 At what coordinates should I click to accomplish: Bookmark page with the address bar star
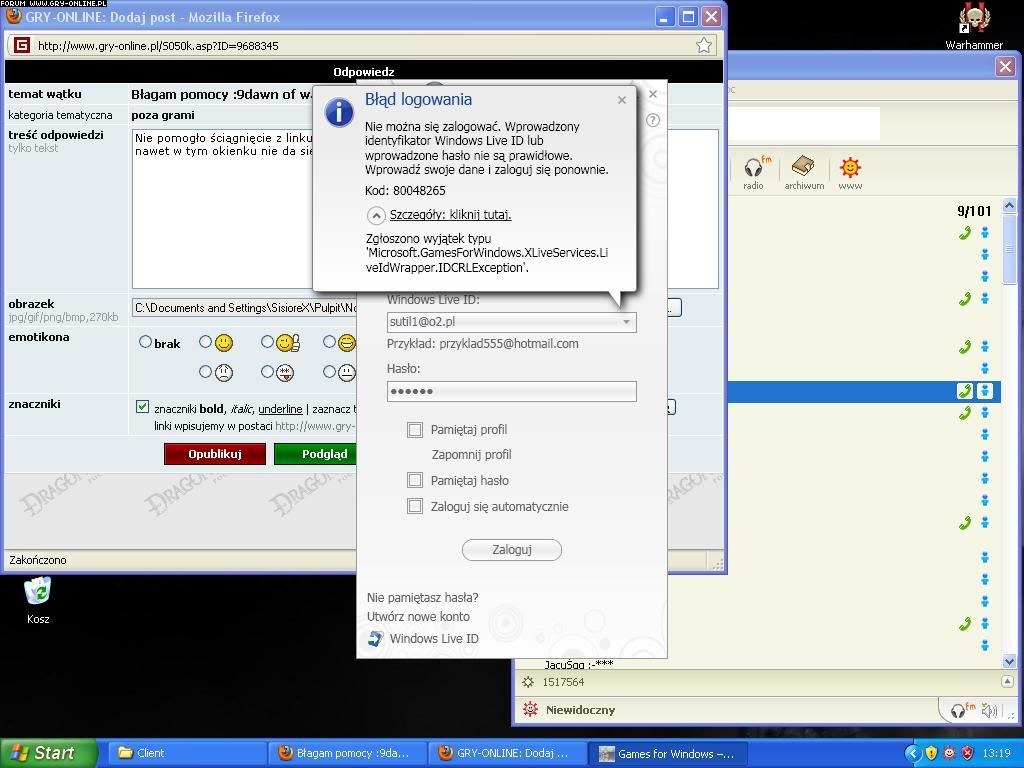tap(704, 45)
